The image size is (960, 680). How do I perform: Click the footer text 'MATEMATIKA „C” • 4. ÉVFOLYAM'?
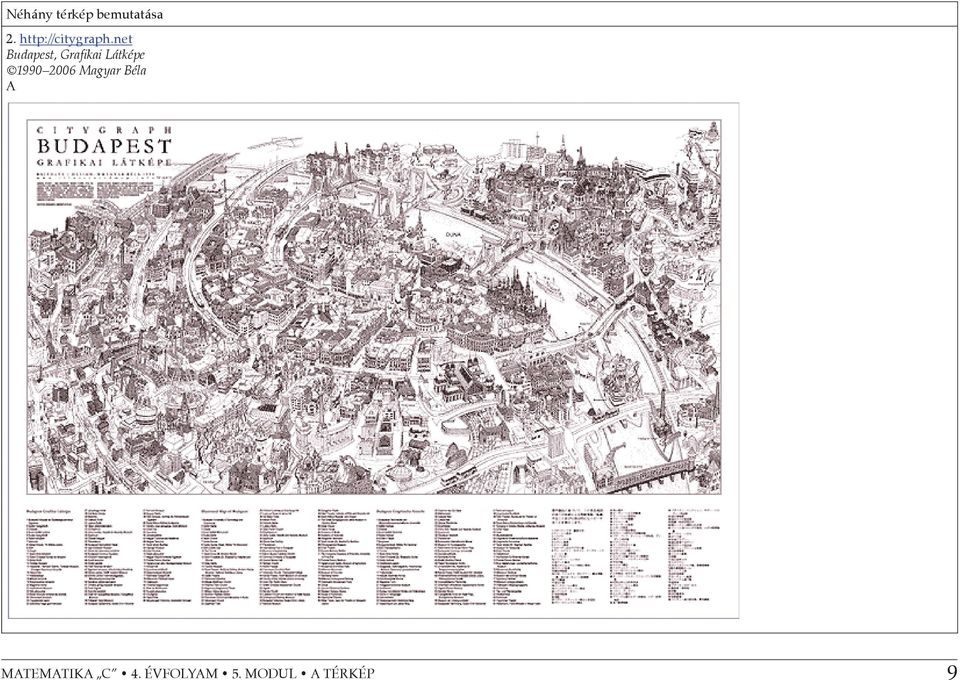tap(112, 673)
